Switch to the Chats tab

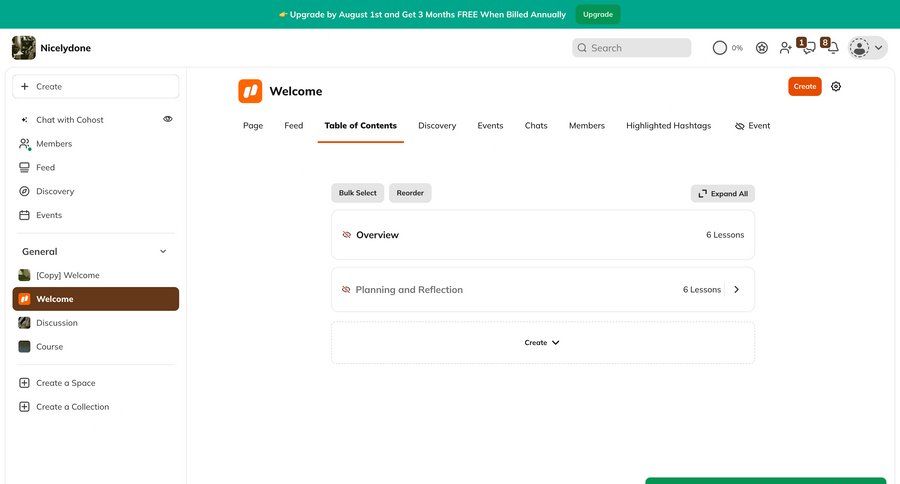[x=536, y=125]
